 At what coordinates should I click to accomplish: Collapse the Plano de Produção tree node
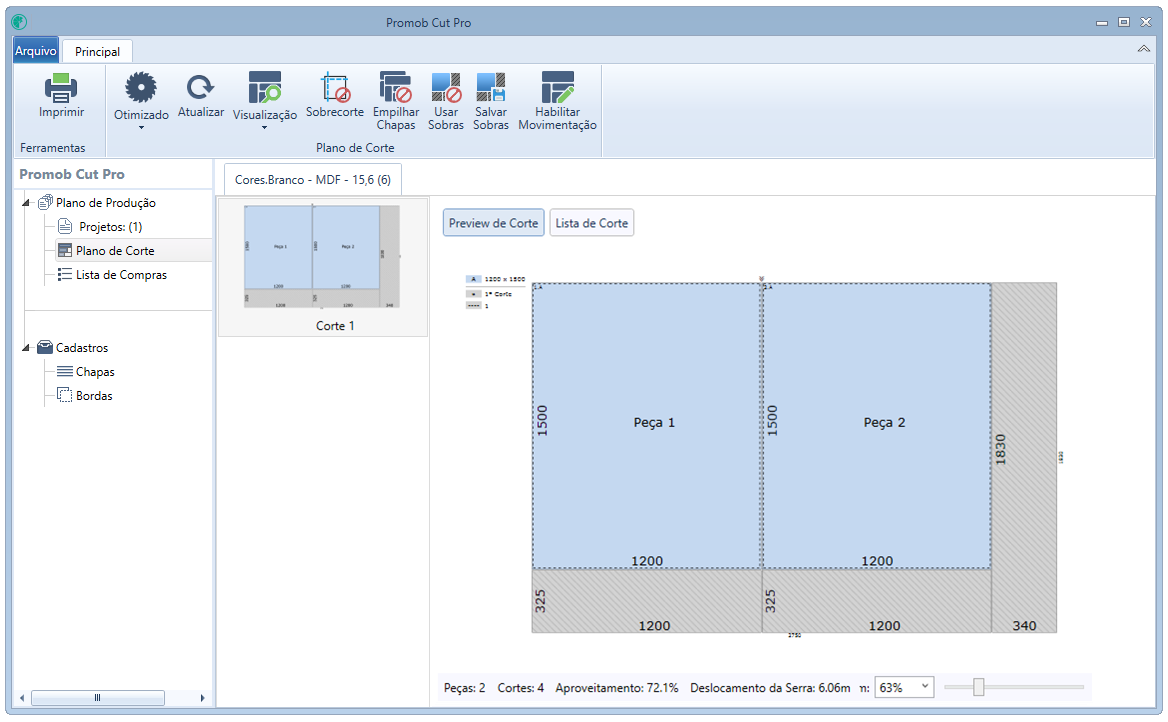26,203
